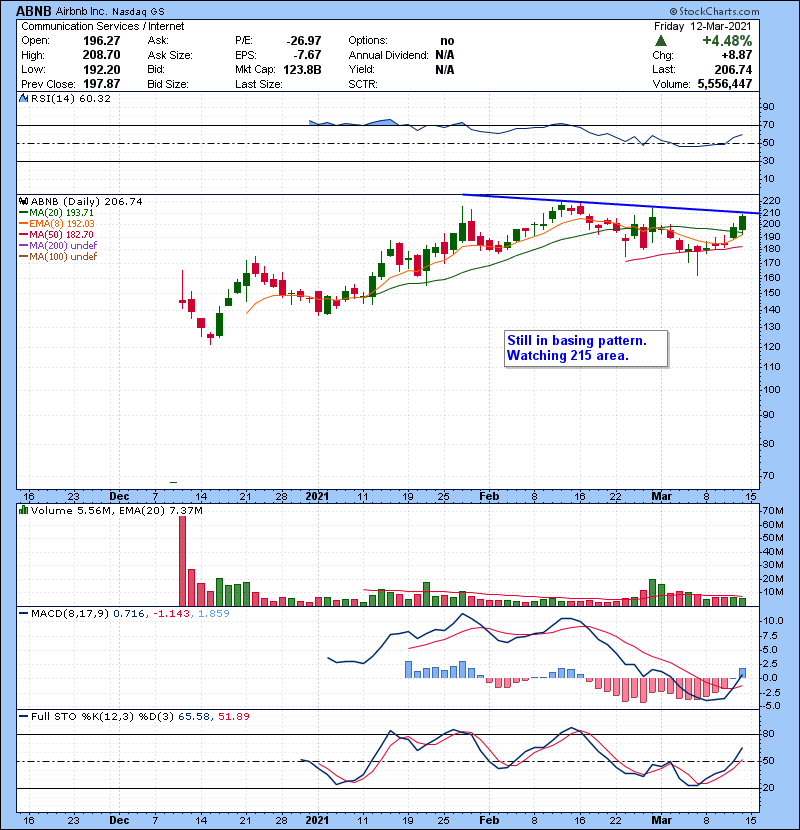Click the Volume panel legend marker icon
This screenshot has width=800, height=830.
[x=23, y=512]
